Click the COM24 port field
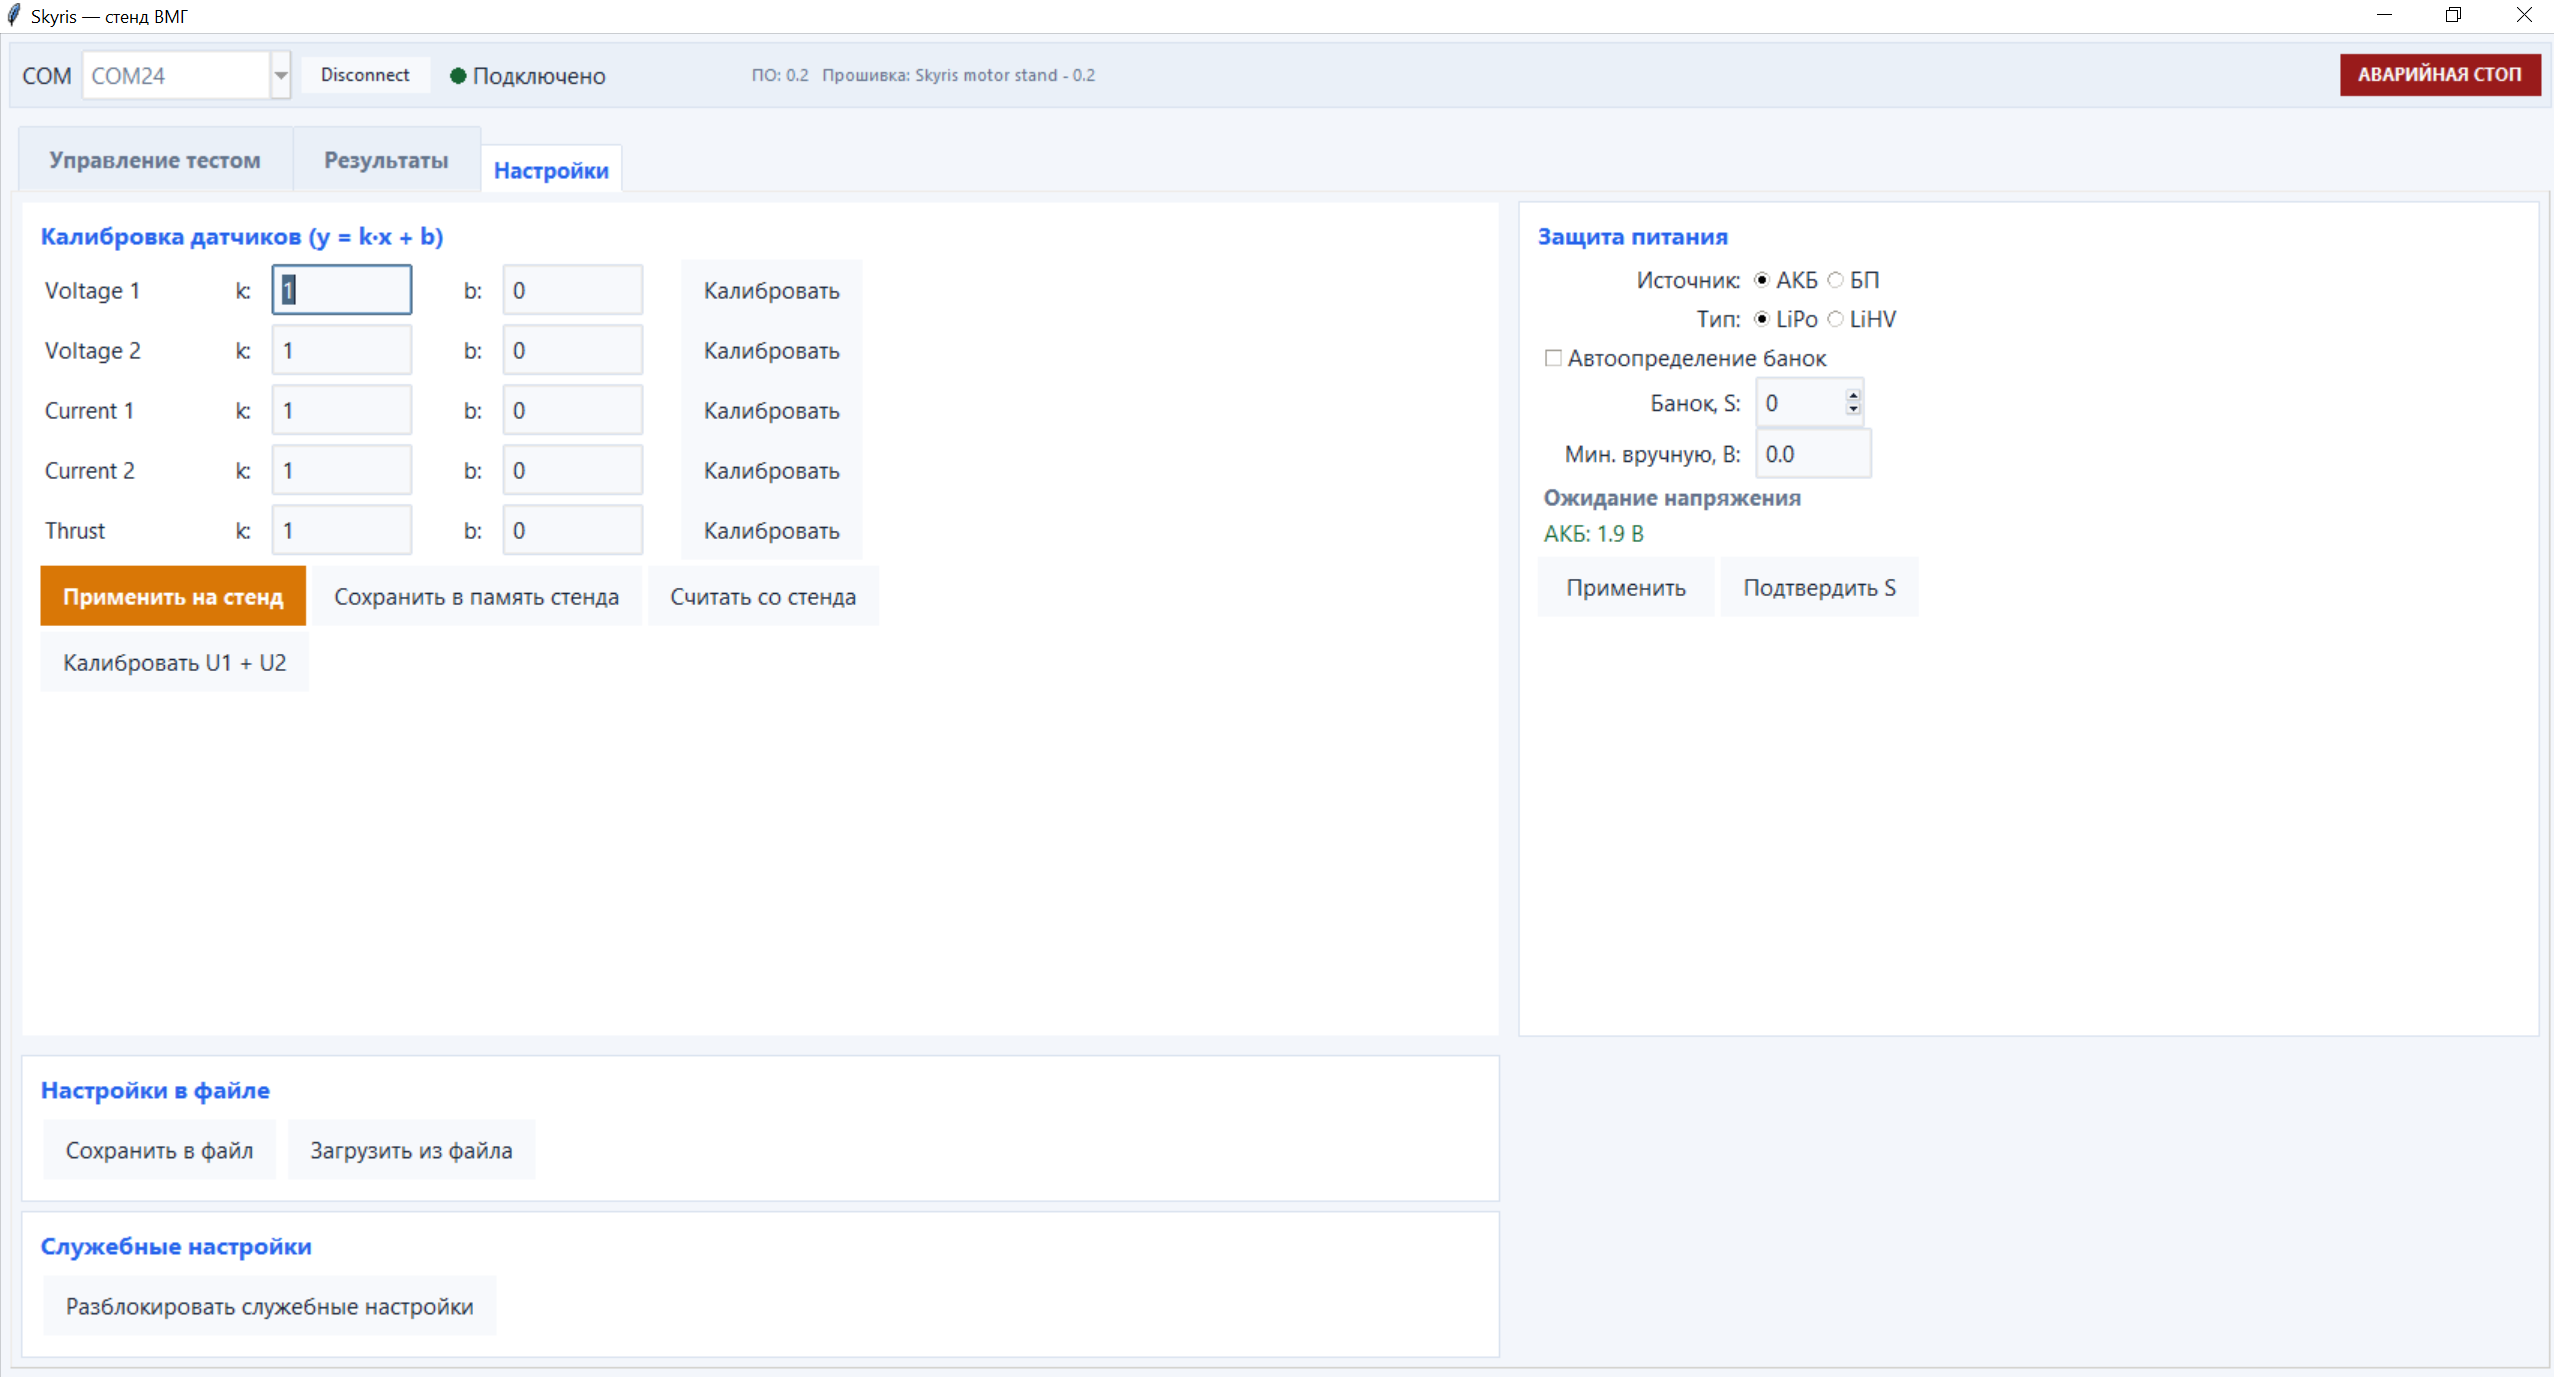Image resolution: width=2554 pixels, height=1377 pixels. (x=177, y=76)
